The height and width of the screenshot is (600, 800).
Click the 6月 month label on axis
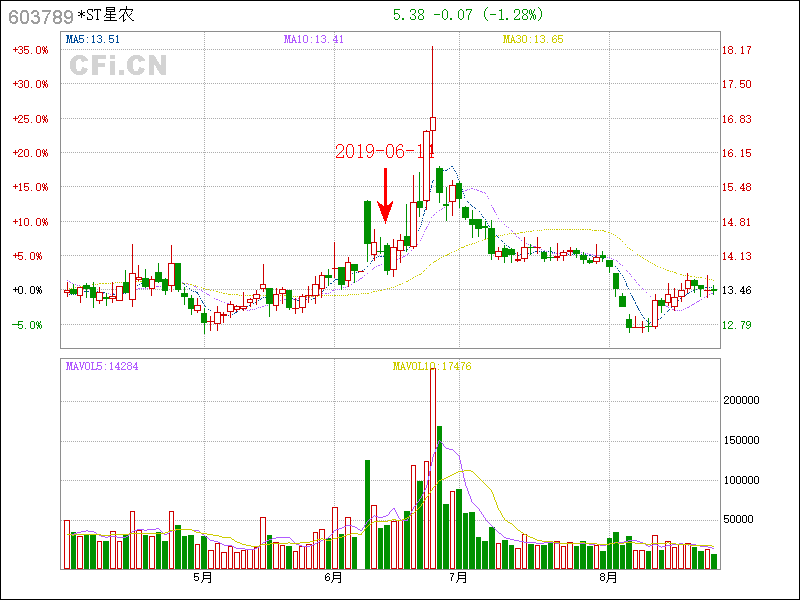[334, 577]
